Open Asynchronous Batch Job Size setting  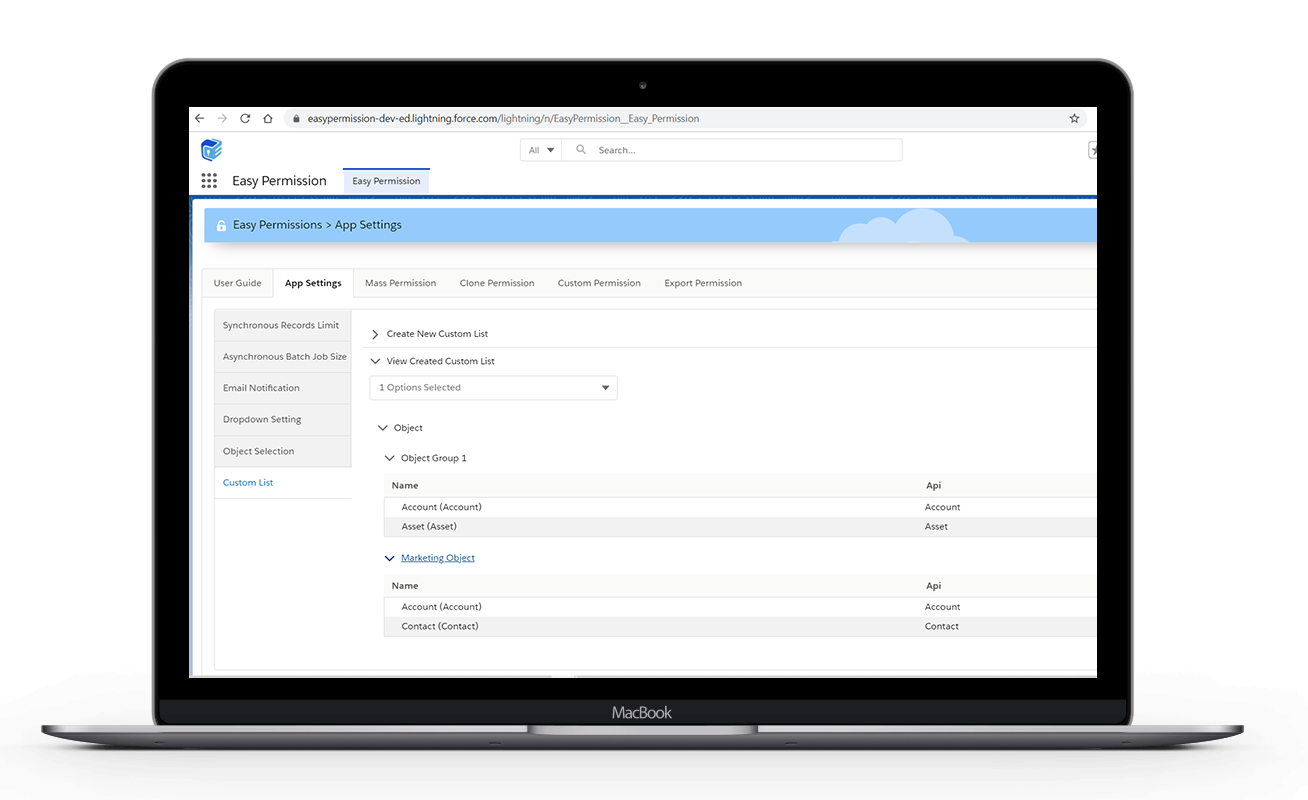[283, 357]
